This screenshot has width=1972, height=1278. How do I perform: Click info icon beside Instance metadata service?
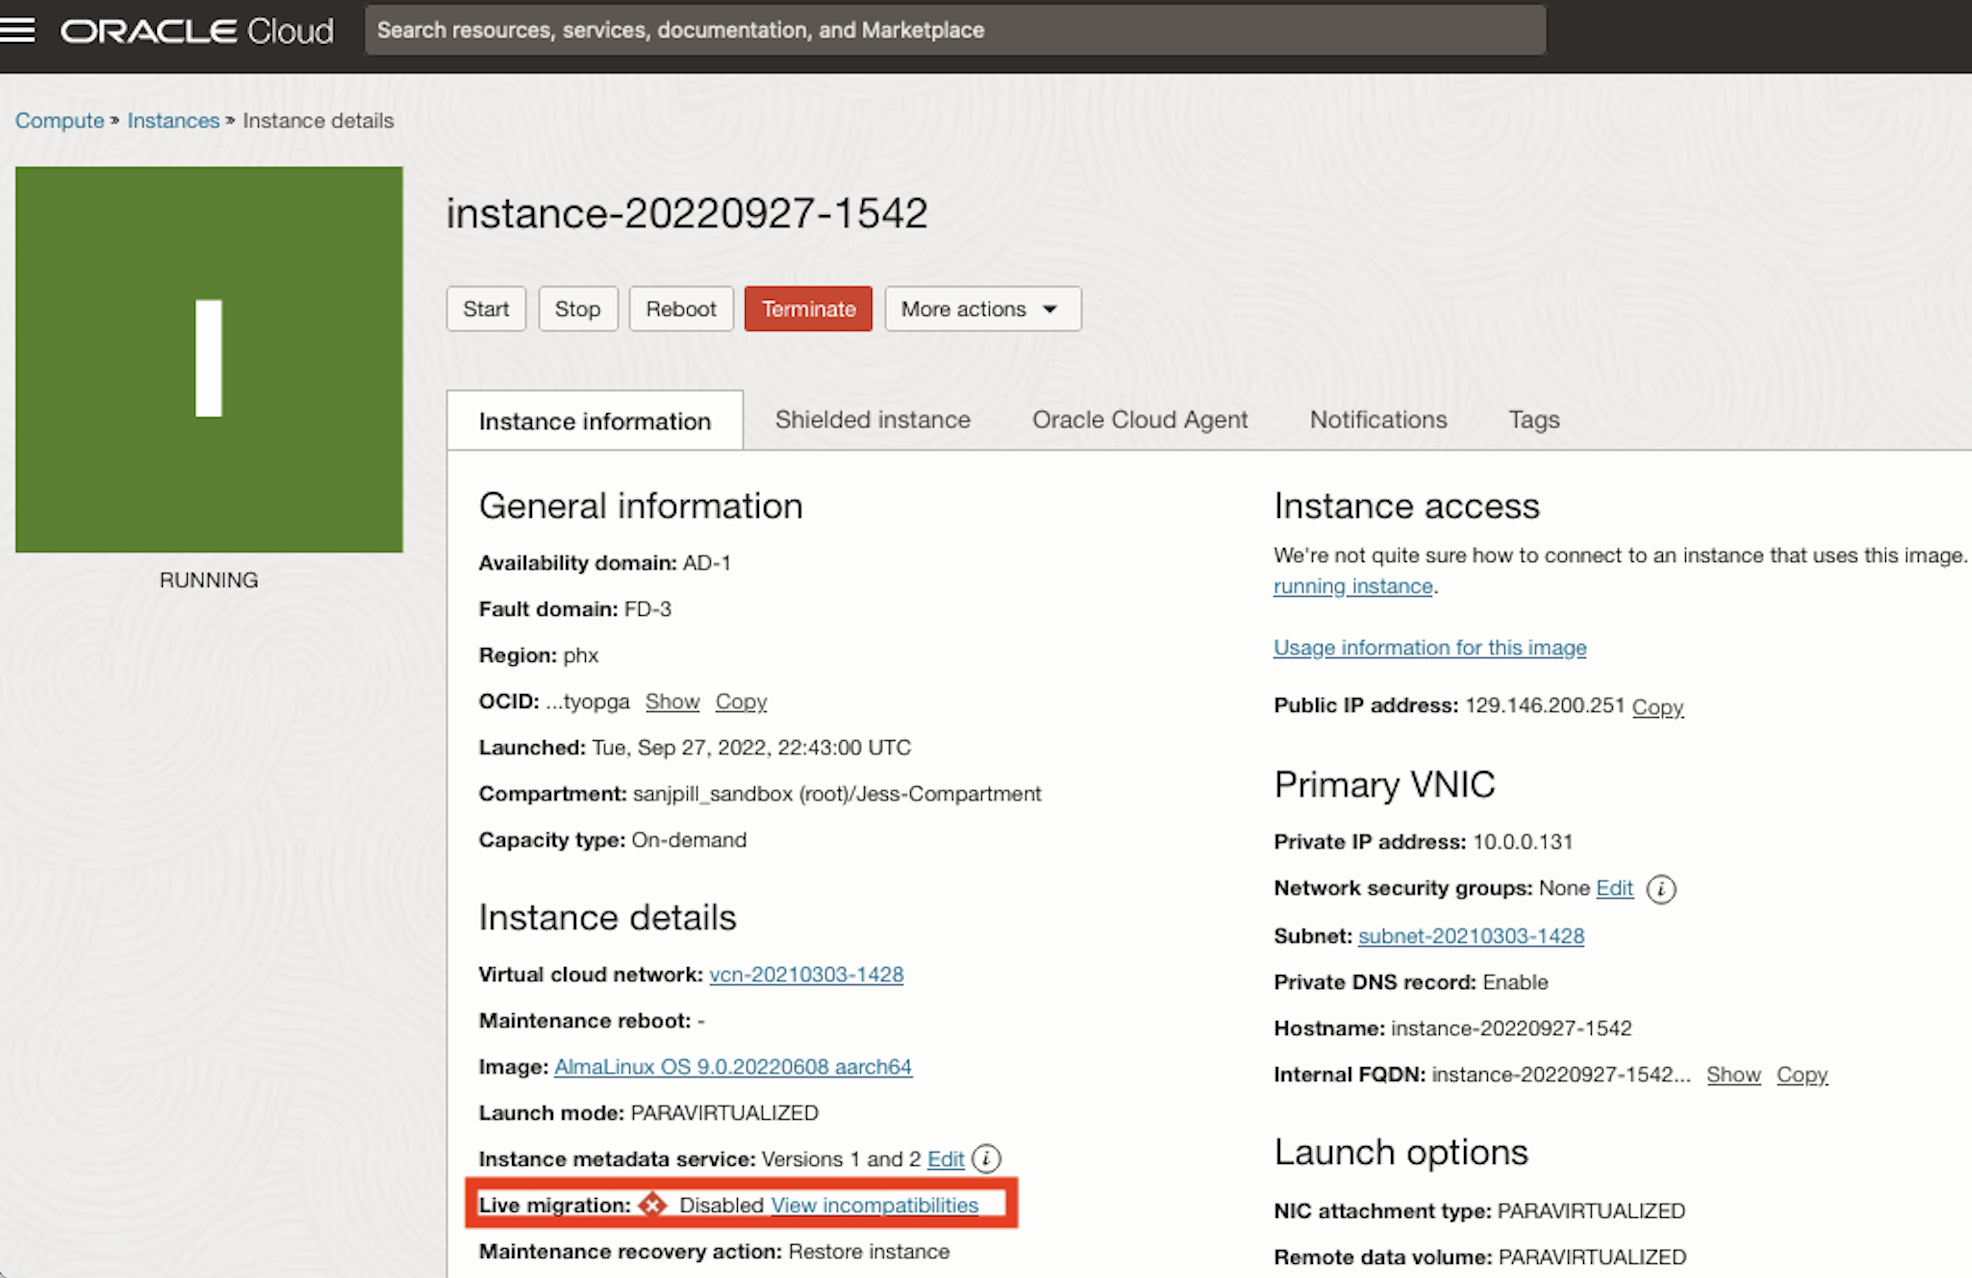pyautogui.click(x=986, y=1159)
